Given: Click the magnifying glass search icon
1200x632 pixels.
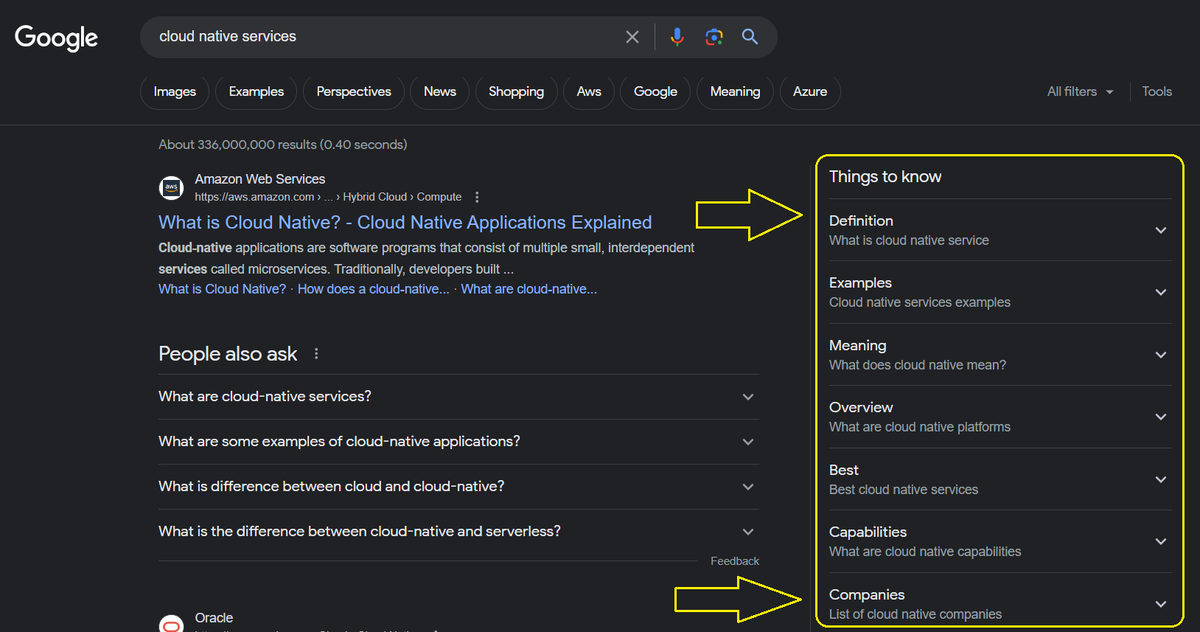Looking at the screenshot, I should point(750,37).
